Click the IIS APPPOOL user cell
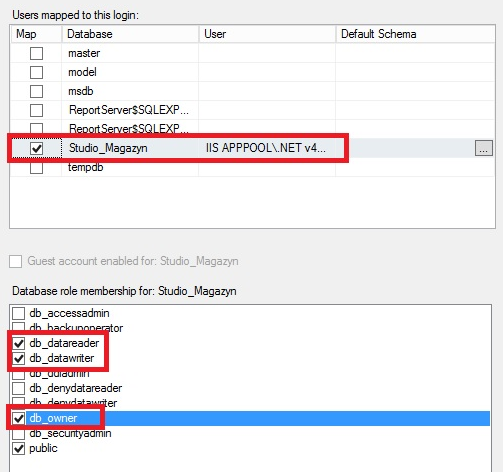This screenshot has width=503, height=472. pyautogui.click(x=265, y=148)
